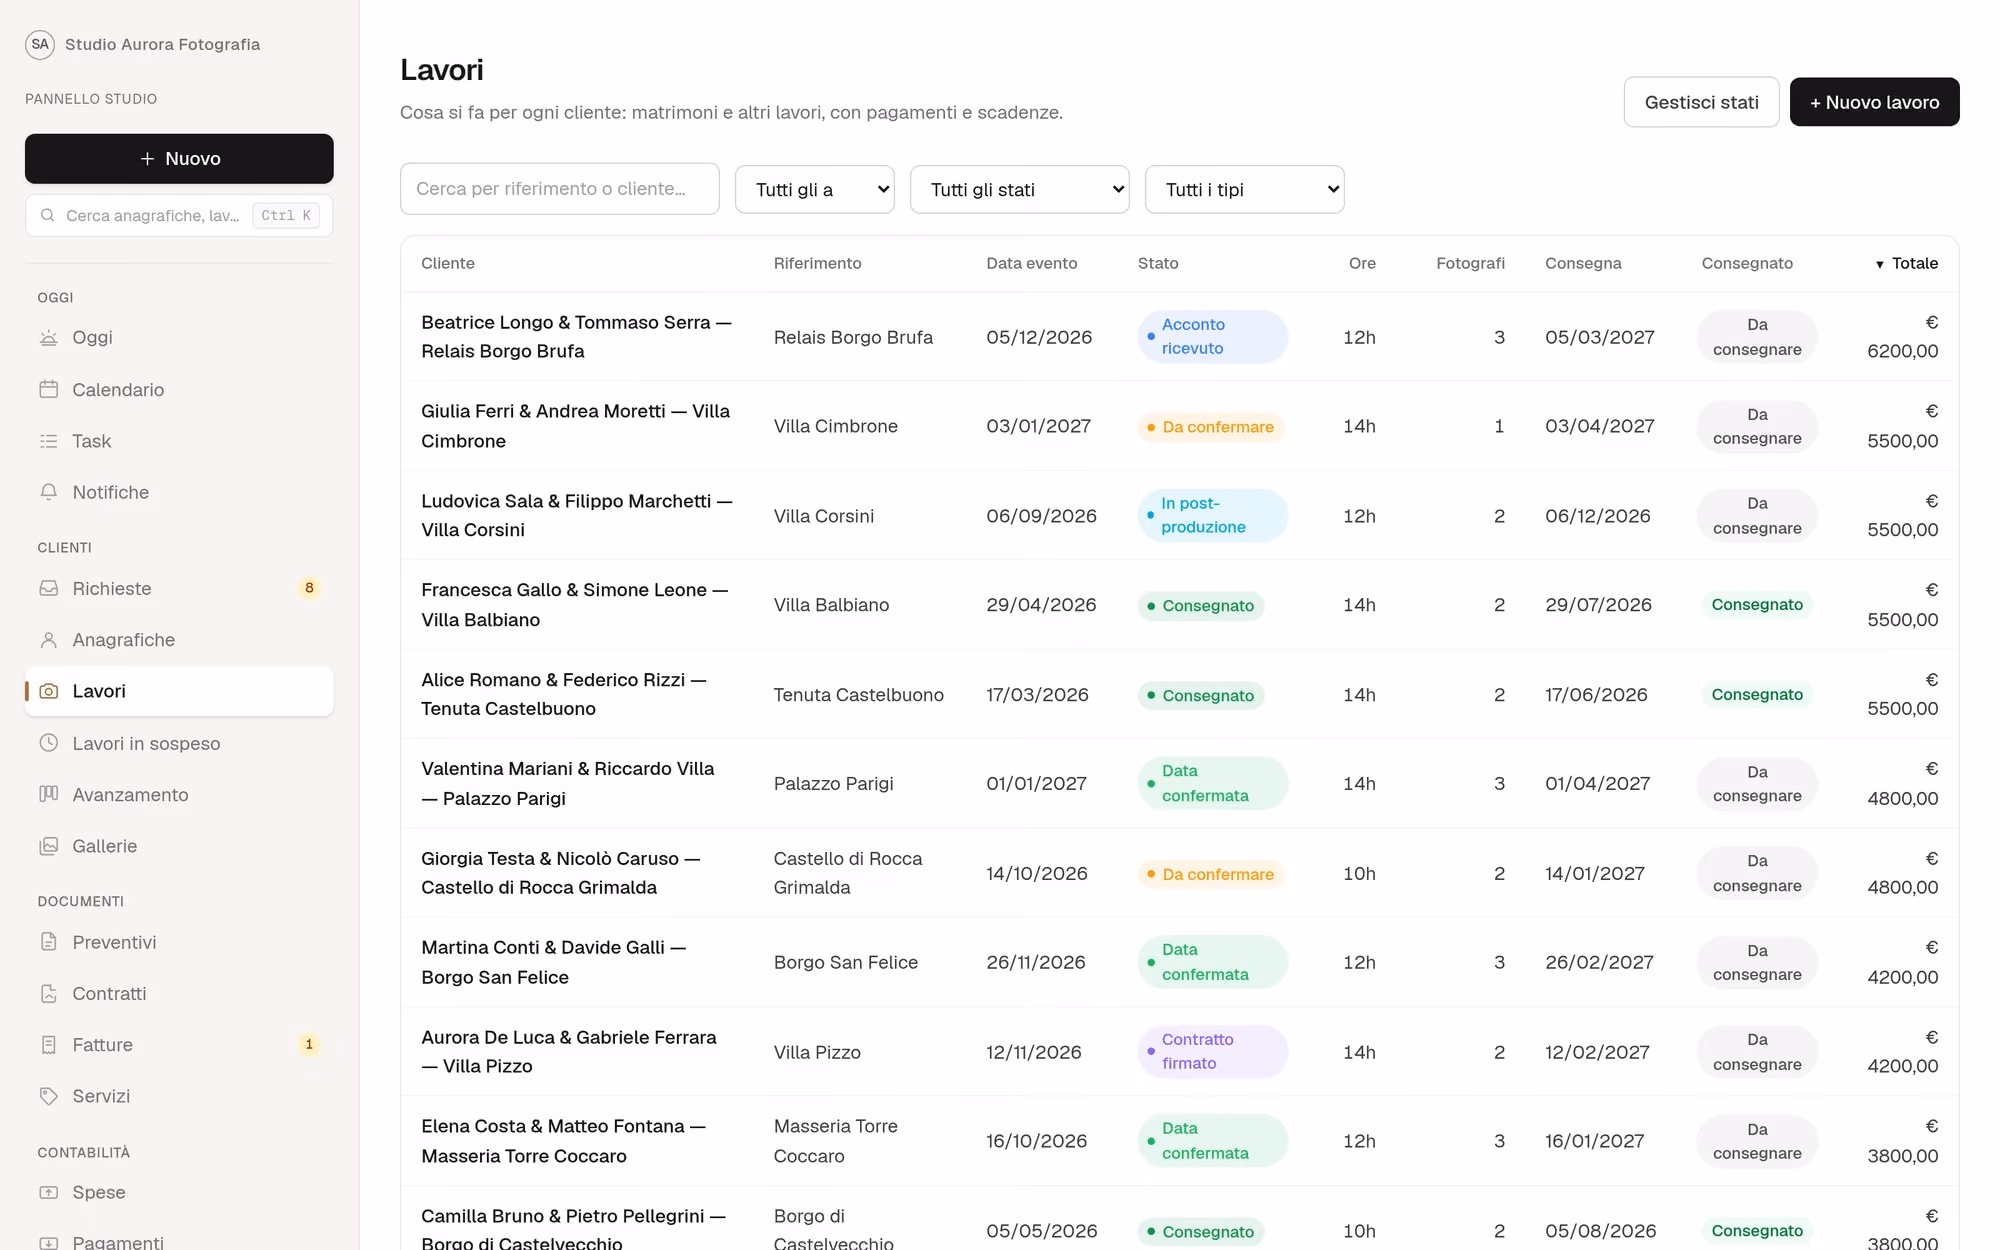Click the Fatture receipt icon
2000x1250 pixels.
tap(48, 1045)
